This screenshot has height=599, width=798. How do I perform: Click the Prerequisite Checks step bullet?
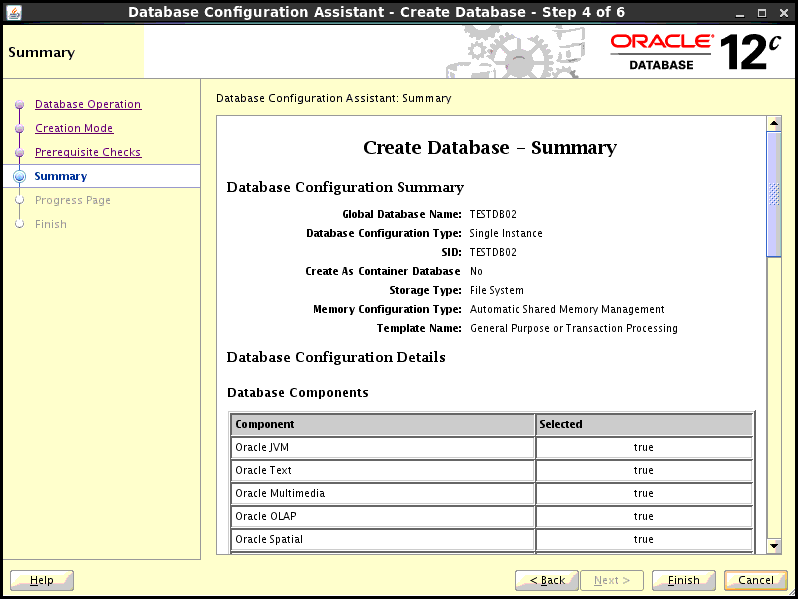tap(19, 152)
